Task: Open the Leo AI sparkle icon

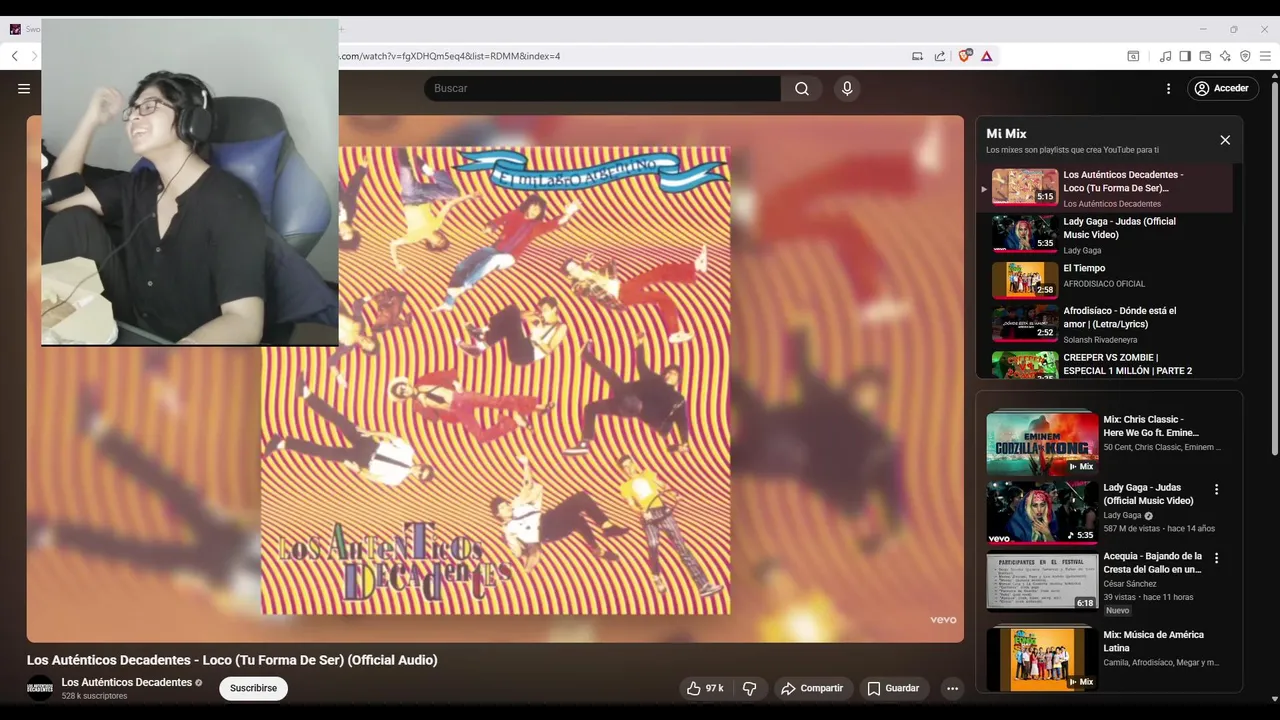Action: click(1225, 56)
